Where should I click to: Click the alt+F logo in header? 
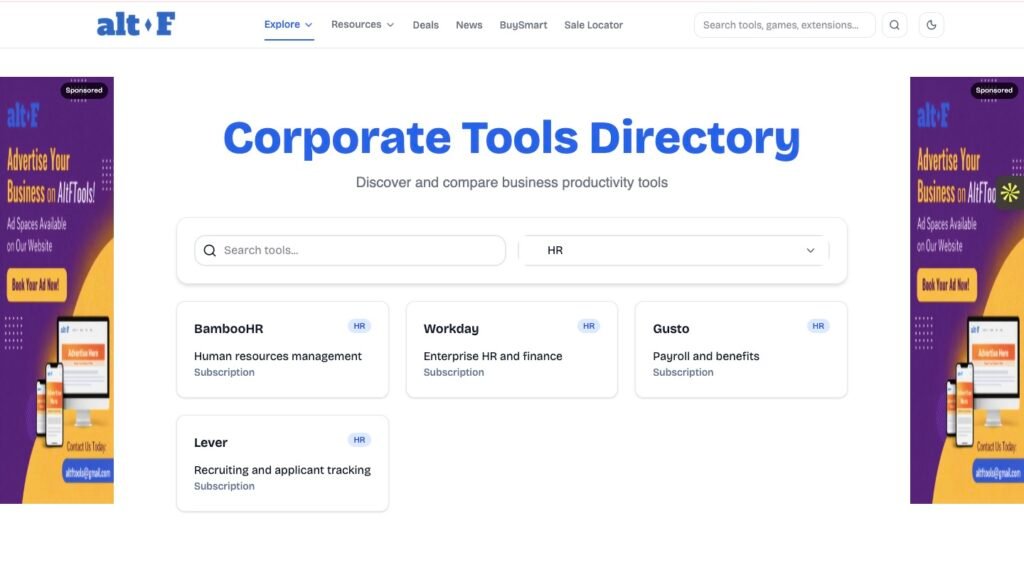(136, 25)
